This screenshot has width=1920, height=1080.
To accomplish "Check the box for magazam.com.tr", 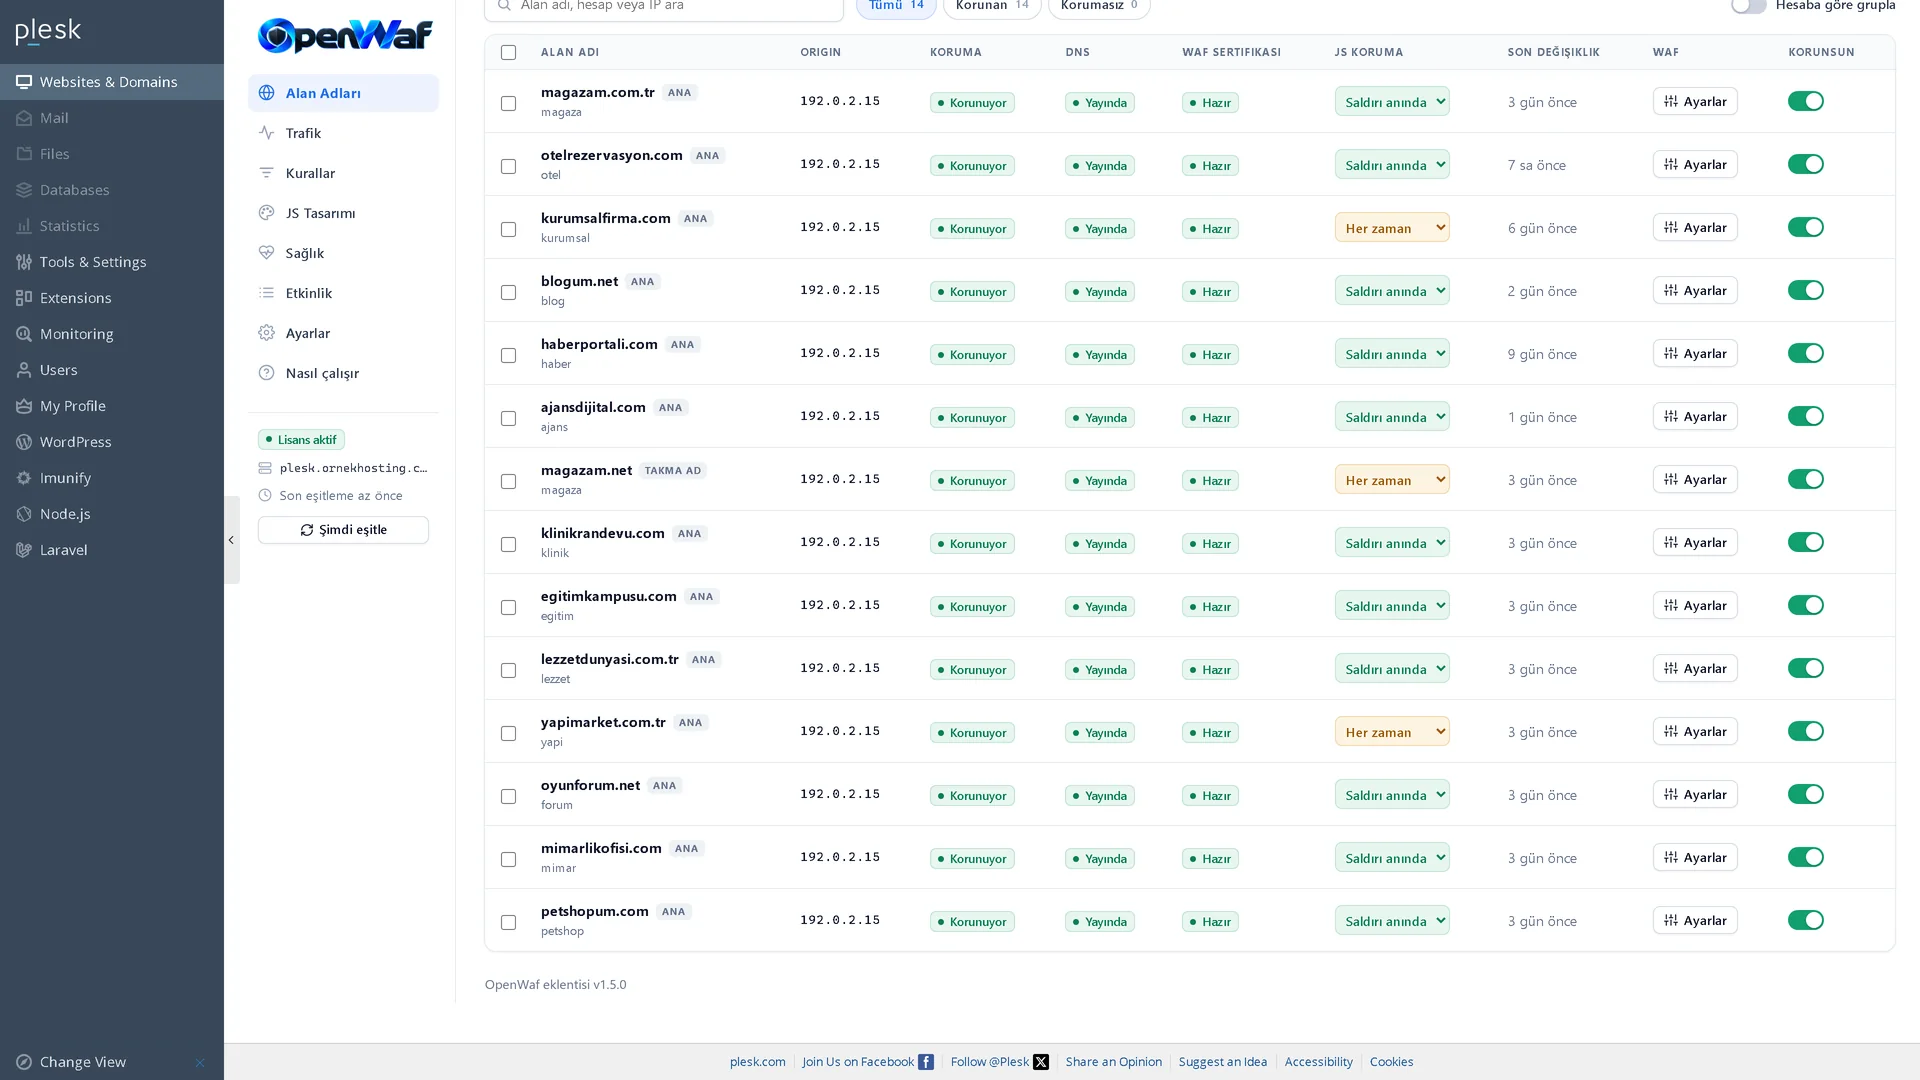I will 508,103.
